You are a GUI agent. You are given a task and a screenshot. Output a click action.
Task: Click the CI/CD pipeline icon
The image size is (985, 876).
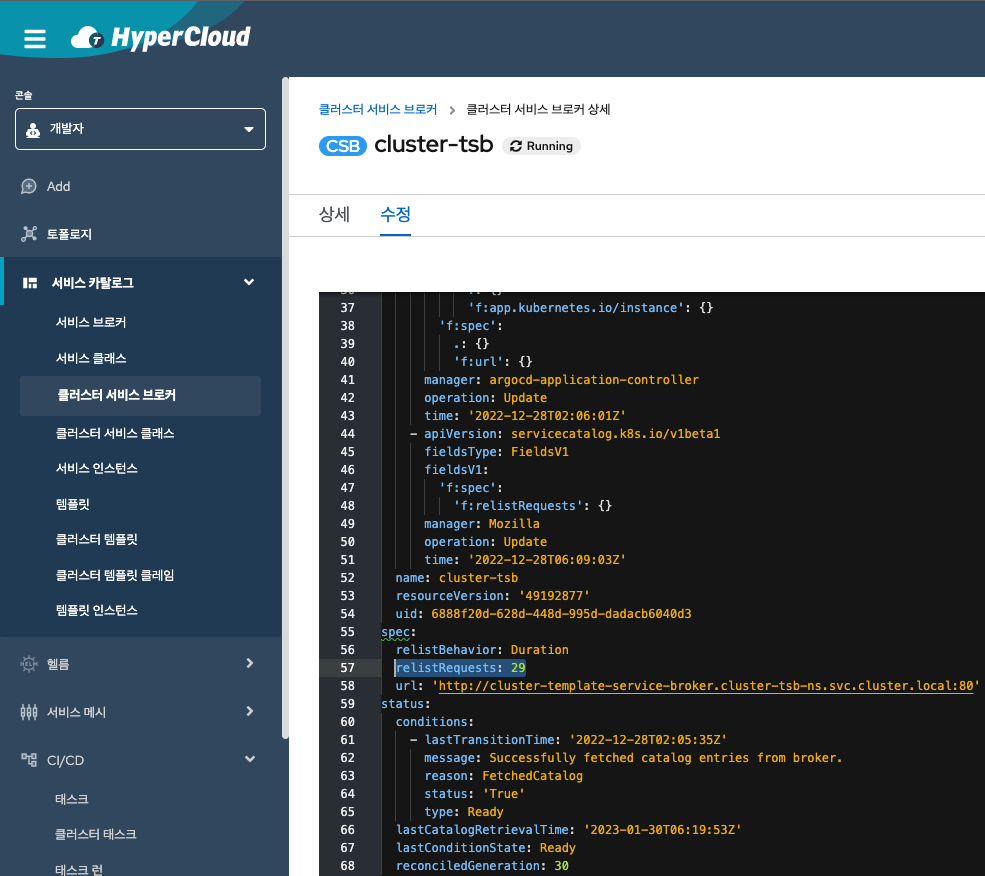pos(29,760)
